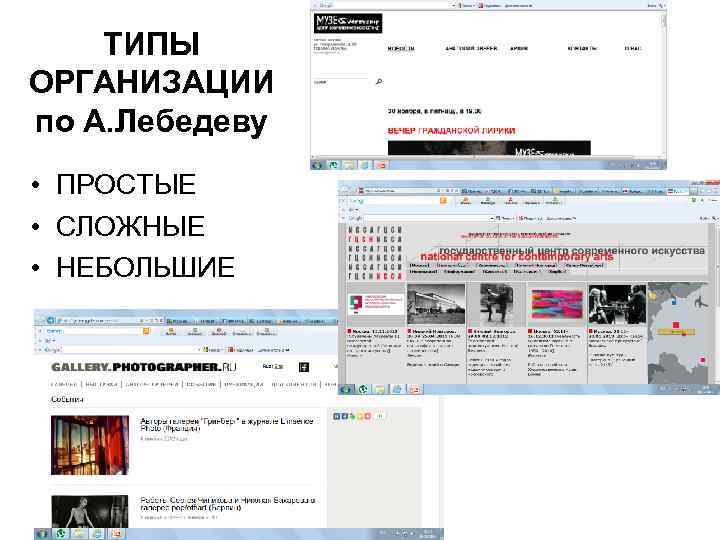Image resolution: width=720 pixels, height=540 pixels.
Task: Open the building photo thumbnail on NCCA site
Action: 436,304
